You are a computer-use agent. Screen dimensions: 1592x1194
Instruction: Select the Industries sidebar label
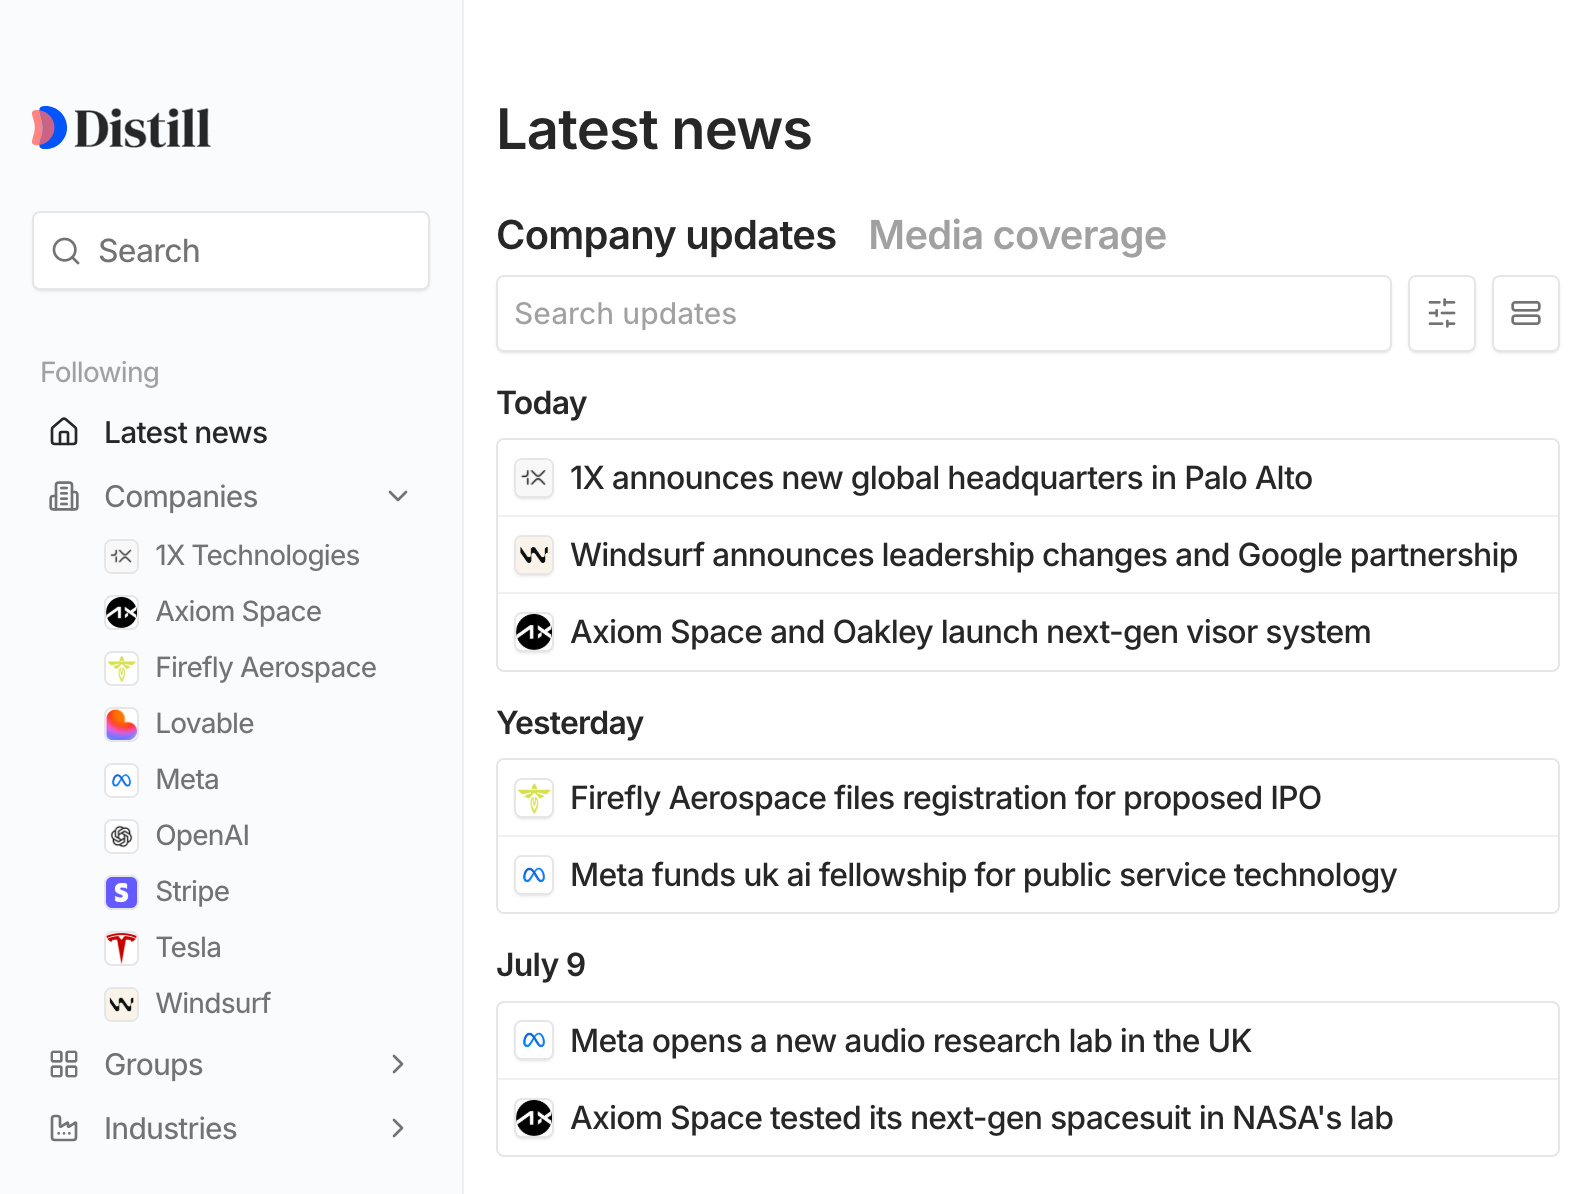pos(171,1128)
